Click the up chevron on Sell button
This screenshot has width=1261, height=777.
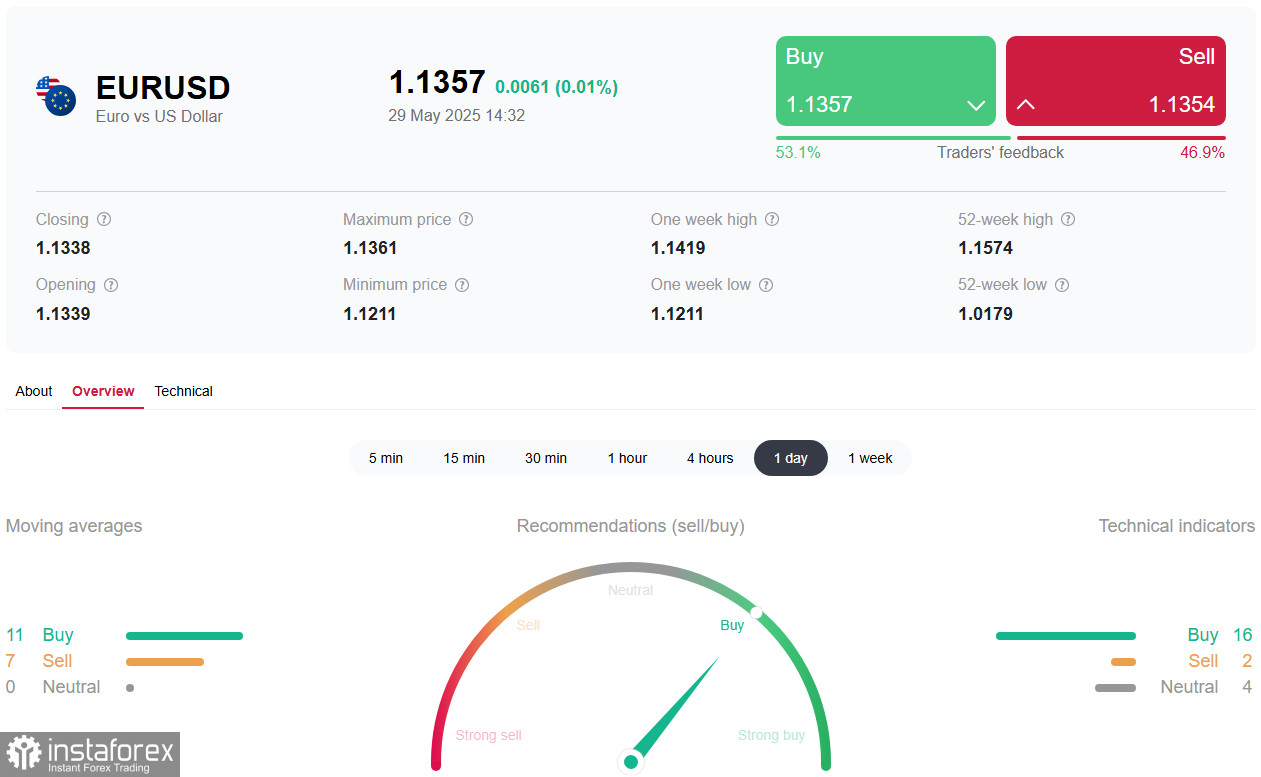(1026, 104)
